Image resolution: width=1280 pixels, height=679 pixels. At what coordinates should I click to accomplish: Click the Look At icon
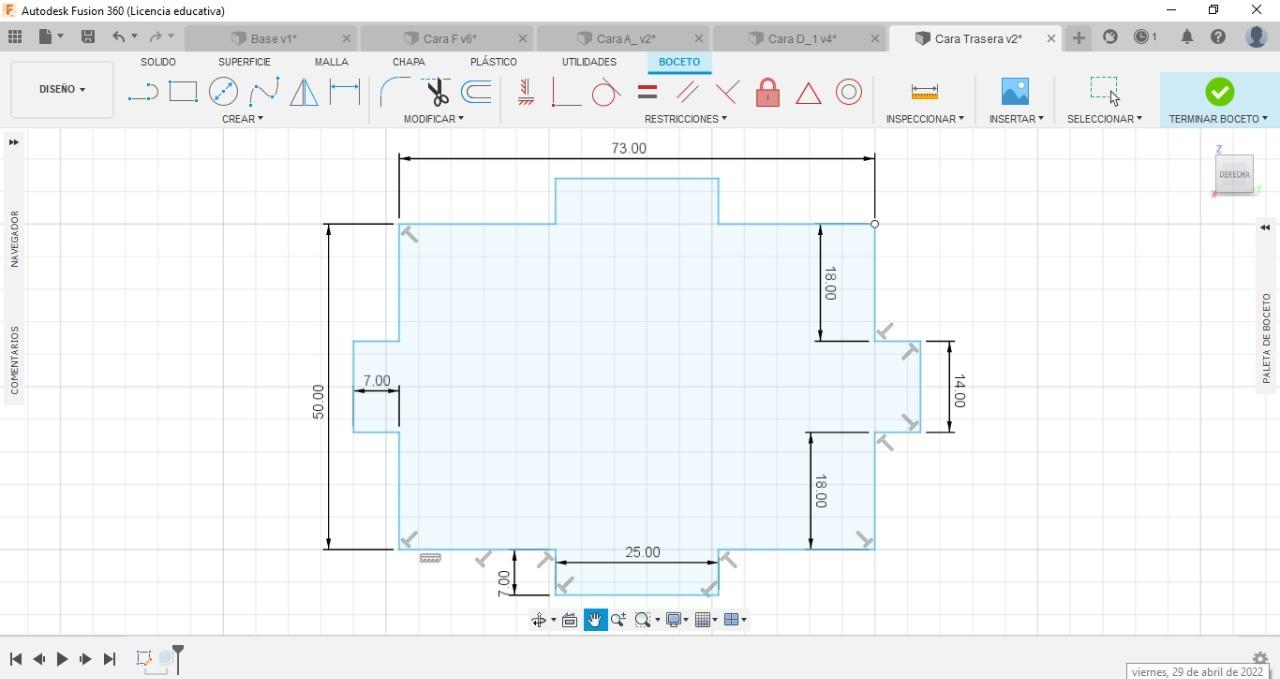click(x=570, y=620)
